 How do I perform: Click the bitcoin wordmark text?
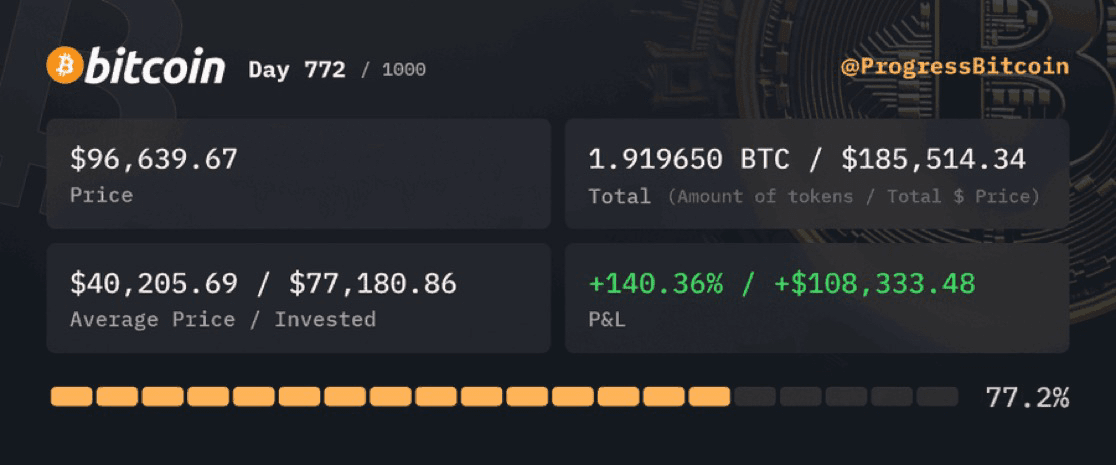pyautogui.click(x=156, y=67)
